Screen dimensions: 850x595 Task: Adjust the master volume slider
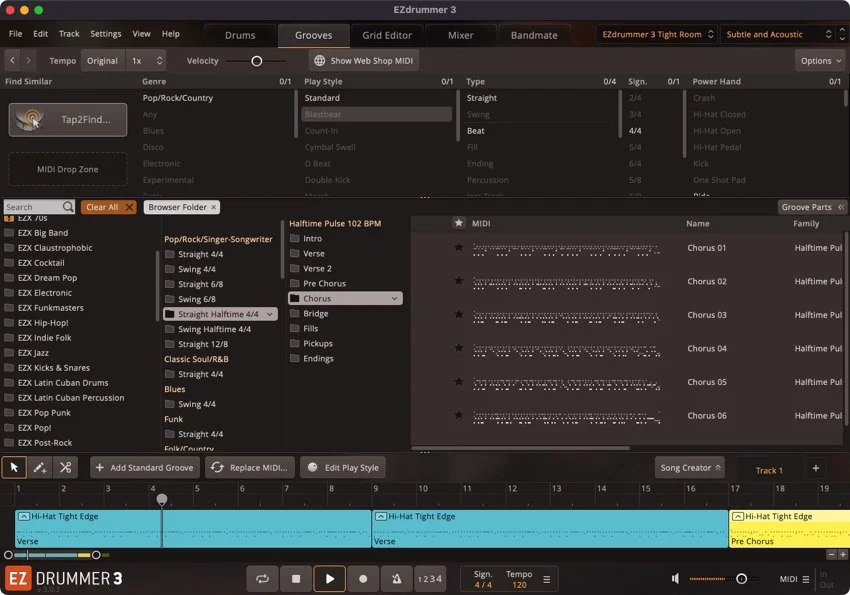pos(742,579)
